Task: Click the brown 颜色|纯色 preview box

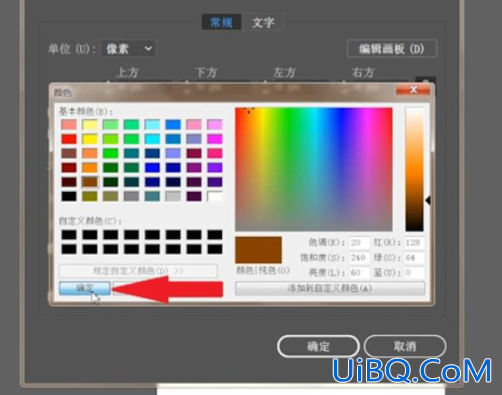Action: click(x=258, y=250)
